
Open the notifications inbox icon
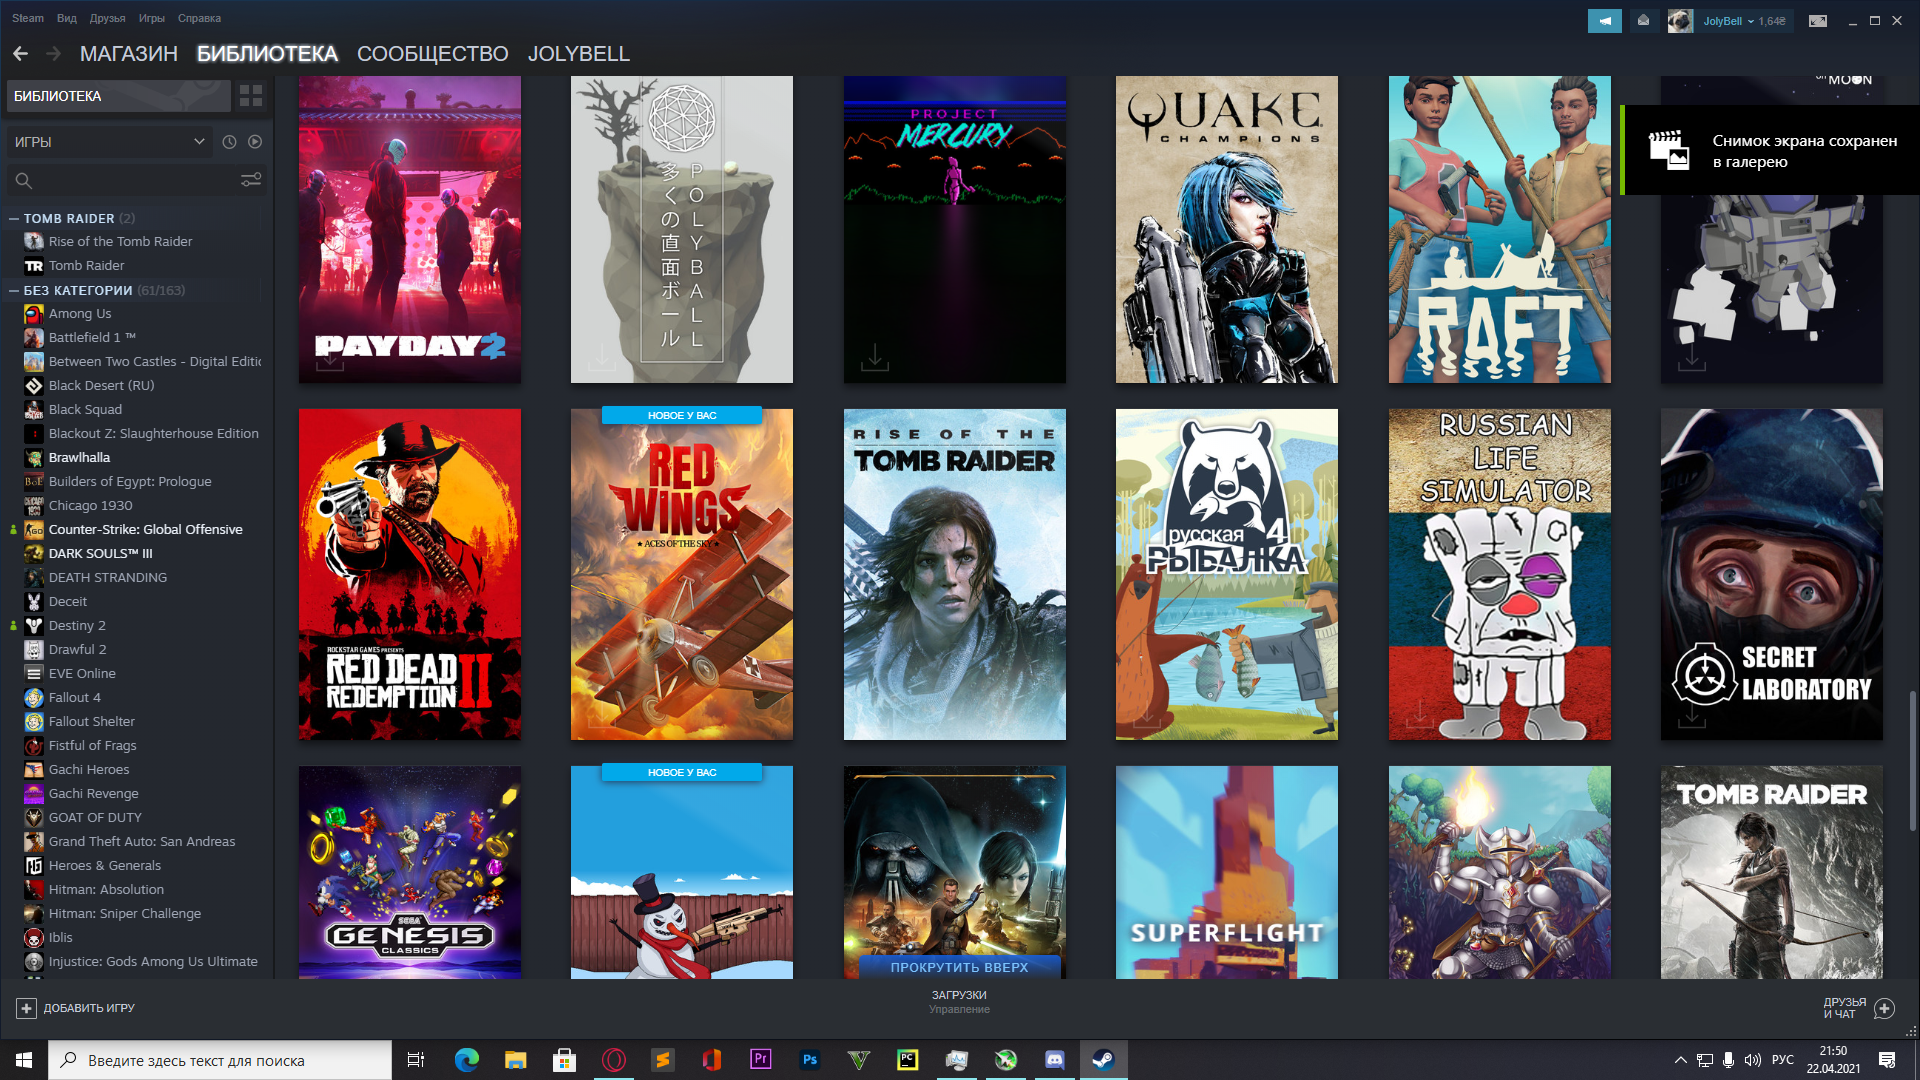[x=1643, y=21]
